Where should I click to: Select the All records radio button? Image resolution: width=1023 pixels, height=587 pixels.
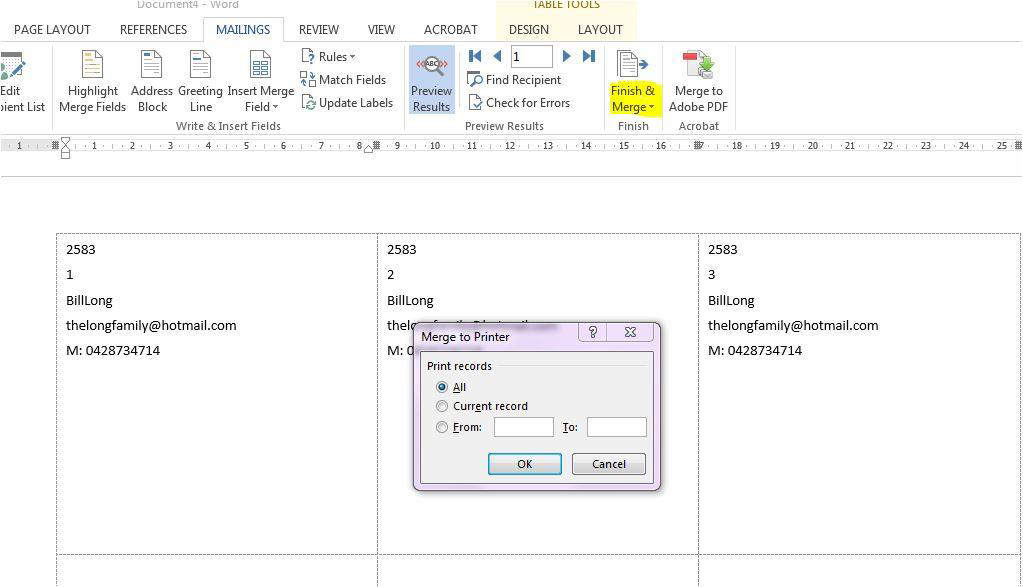442,387
